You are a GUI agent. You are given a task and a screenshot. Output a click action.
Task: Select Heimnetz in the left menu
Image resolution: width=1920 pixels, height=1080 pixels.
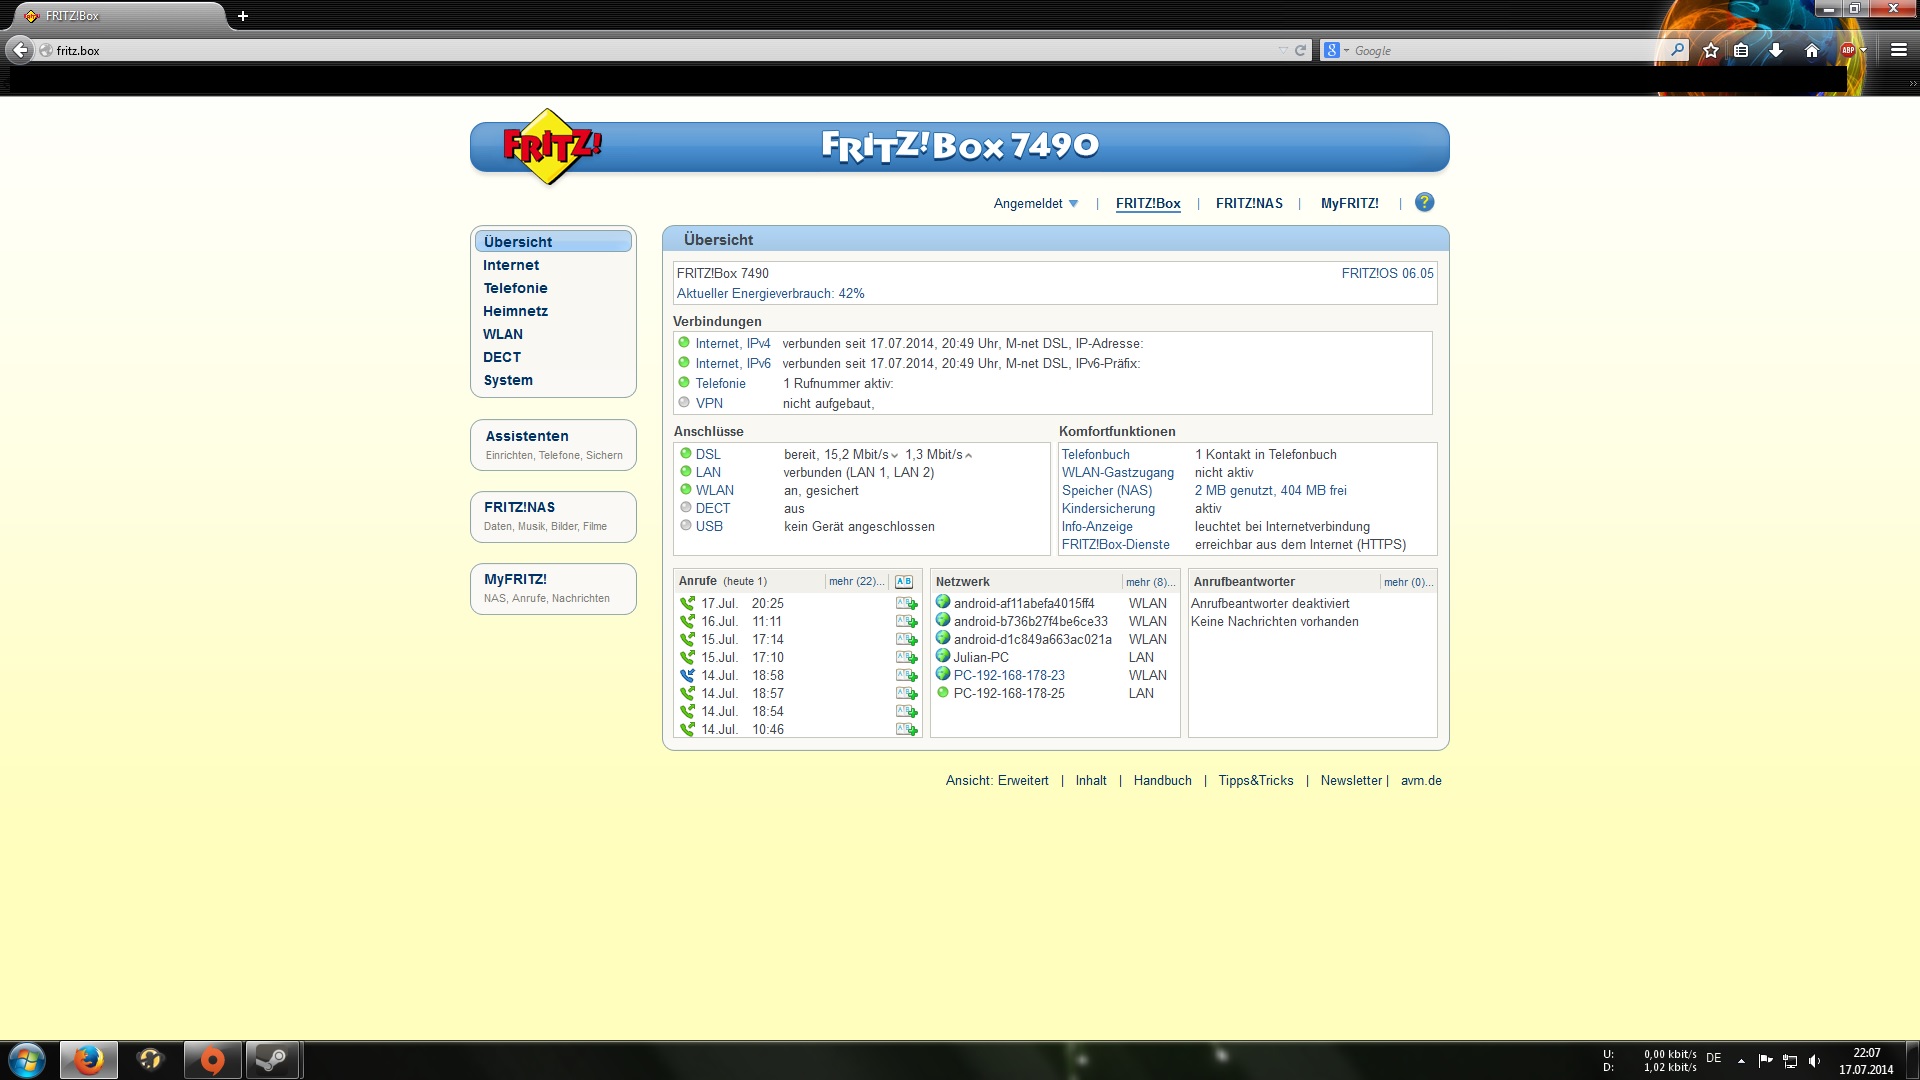coord(515,311)
